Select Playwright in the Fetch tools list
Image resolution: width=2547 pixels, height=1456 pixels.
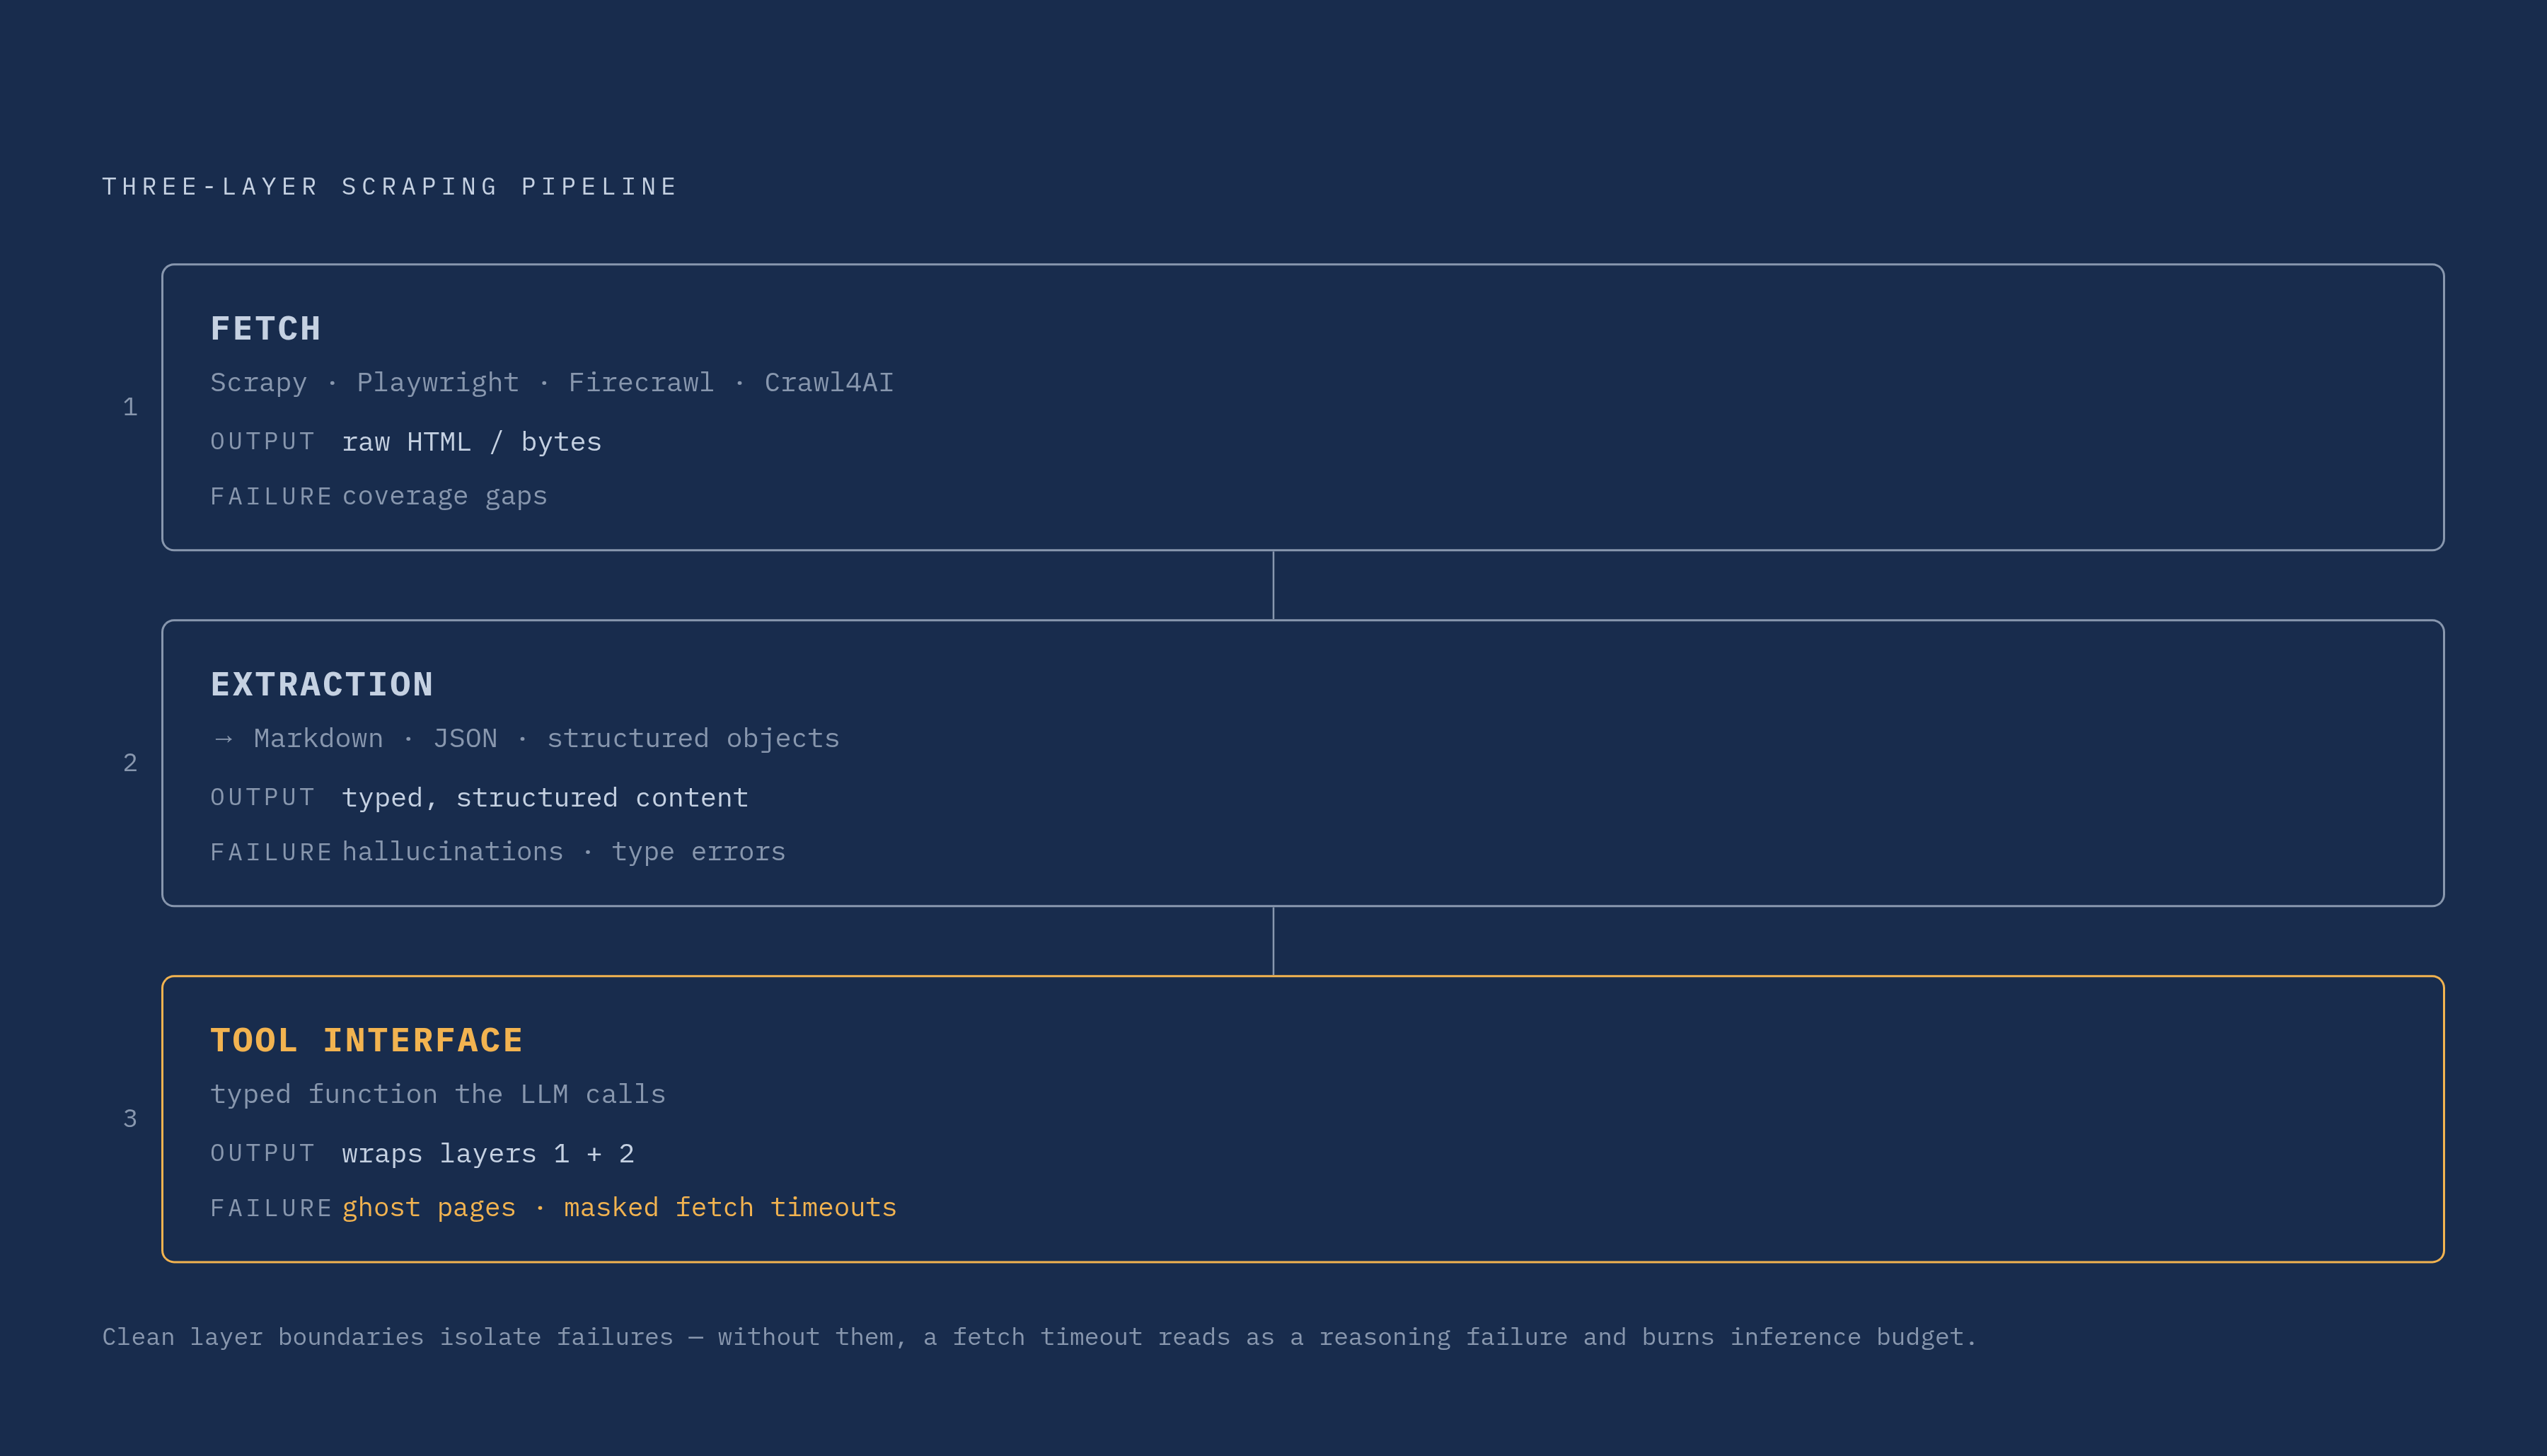click(x=438, y=383)
